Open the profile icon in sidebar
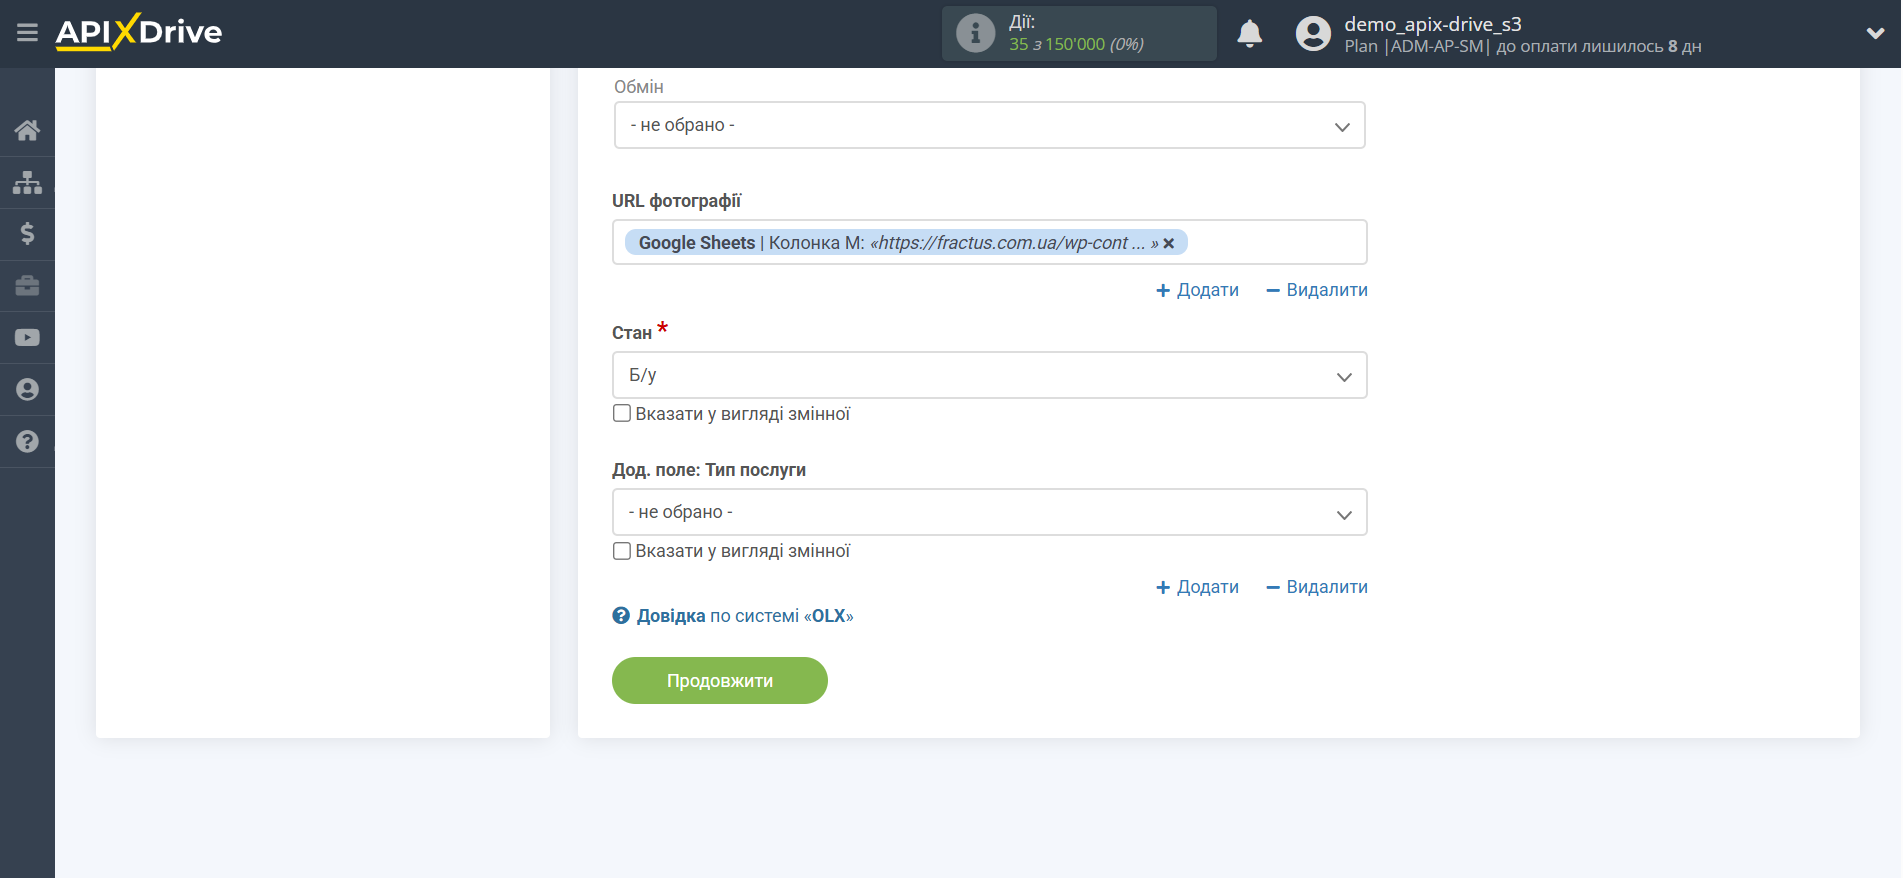The height and width of the screenshot is (878, 1903). click(27, 390)
